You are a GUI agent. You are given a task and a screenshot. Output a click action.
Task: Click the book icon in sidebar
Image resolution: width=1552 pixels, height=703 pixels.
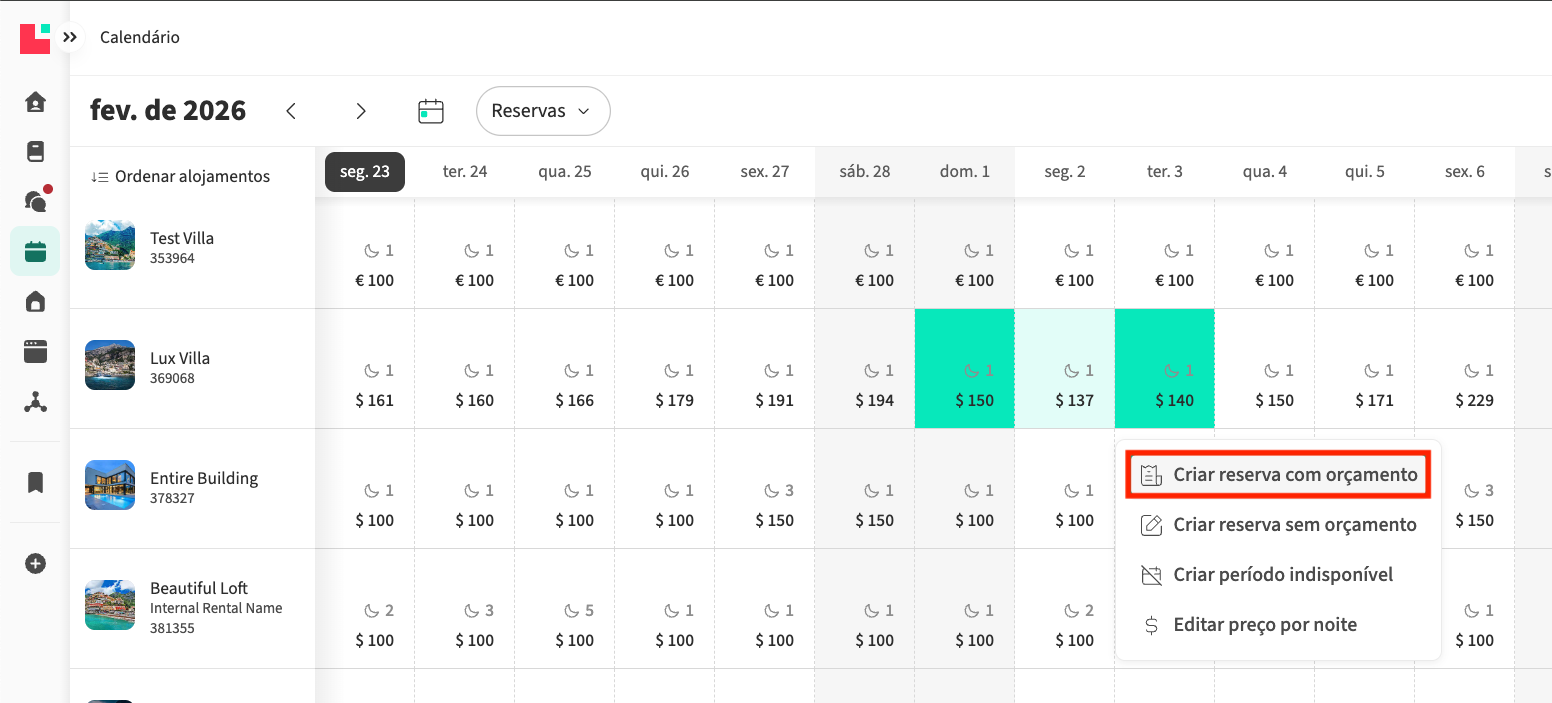tap(35, 151)
